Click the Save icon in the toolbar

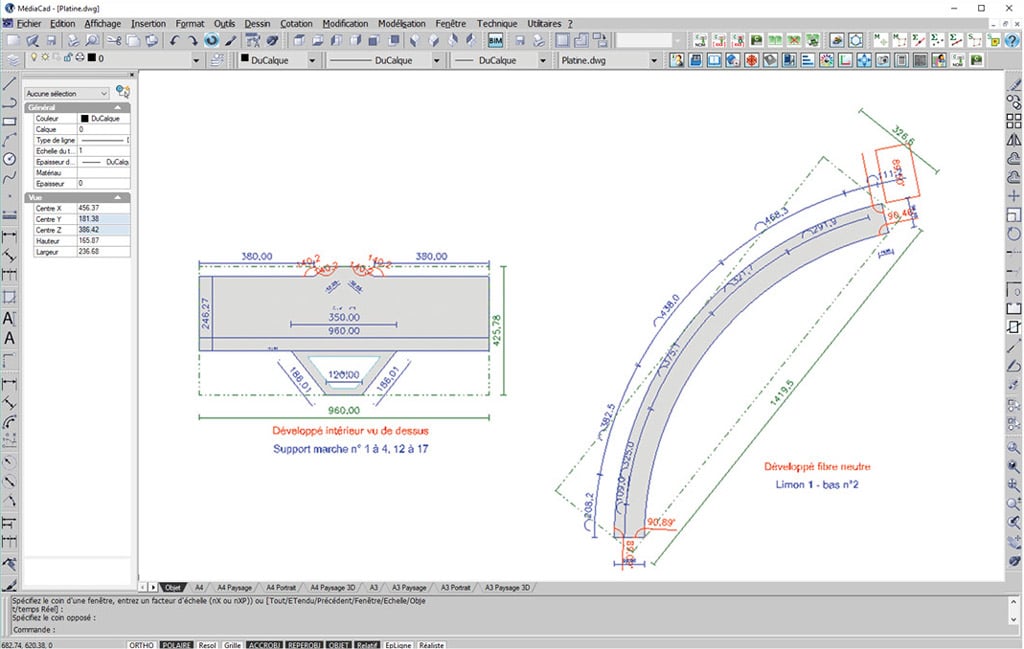[51, 41]
